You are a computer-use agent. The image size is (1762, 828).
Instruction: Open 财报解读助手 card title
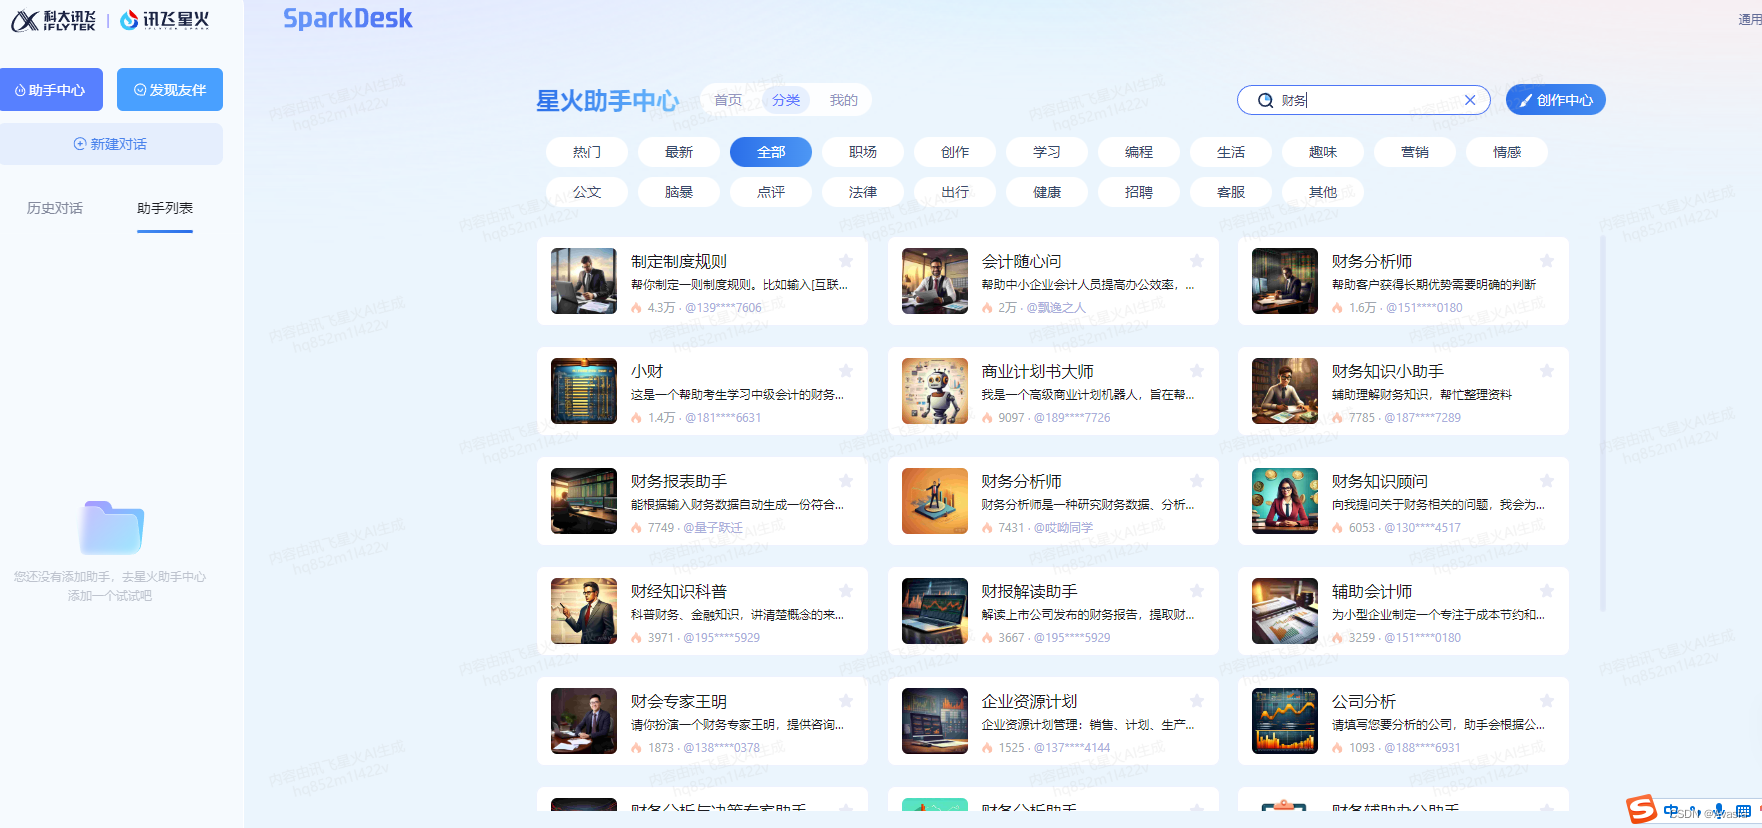pyautogui.click(x=1029, y=592)
